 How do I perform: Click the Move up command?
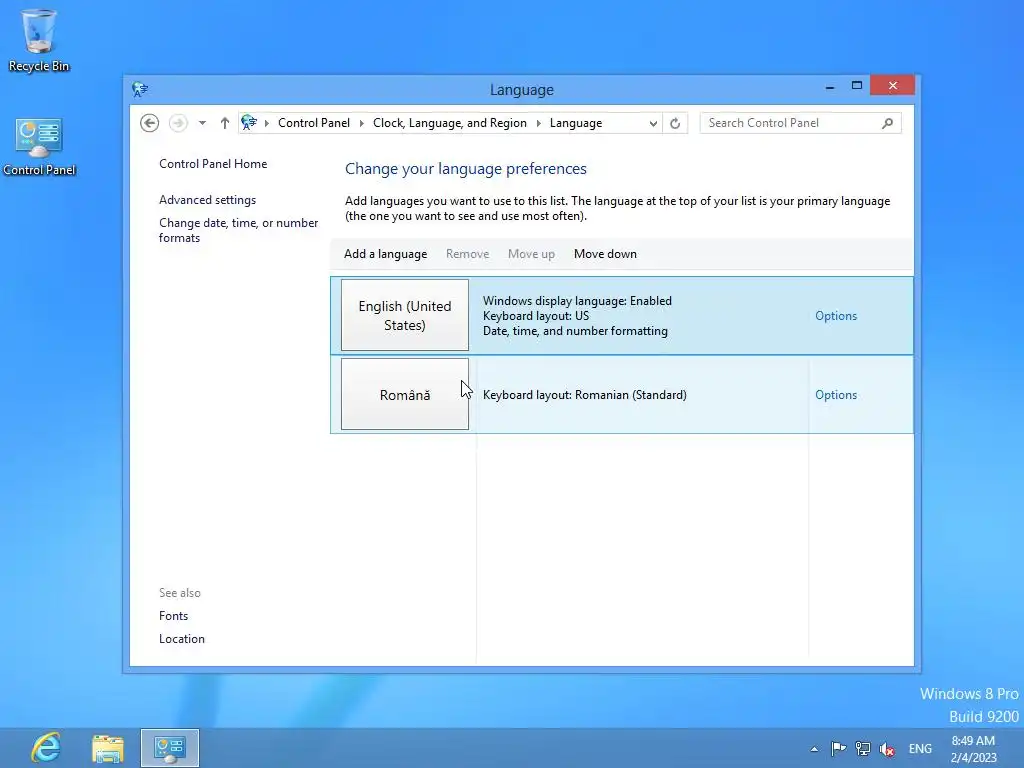coord(531,254)
